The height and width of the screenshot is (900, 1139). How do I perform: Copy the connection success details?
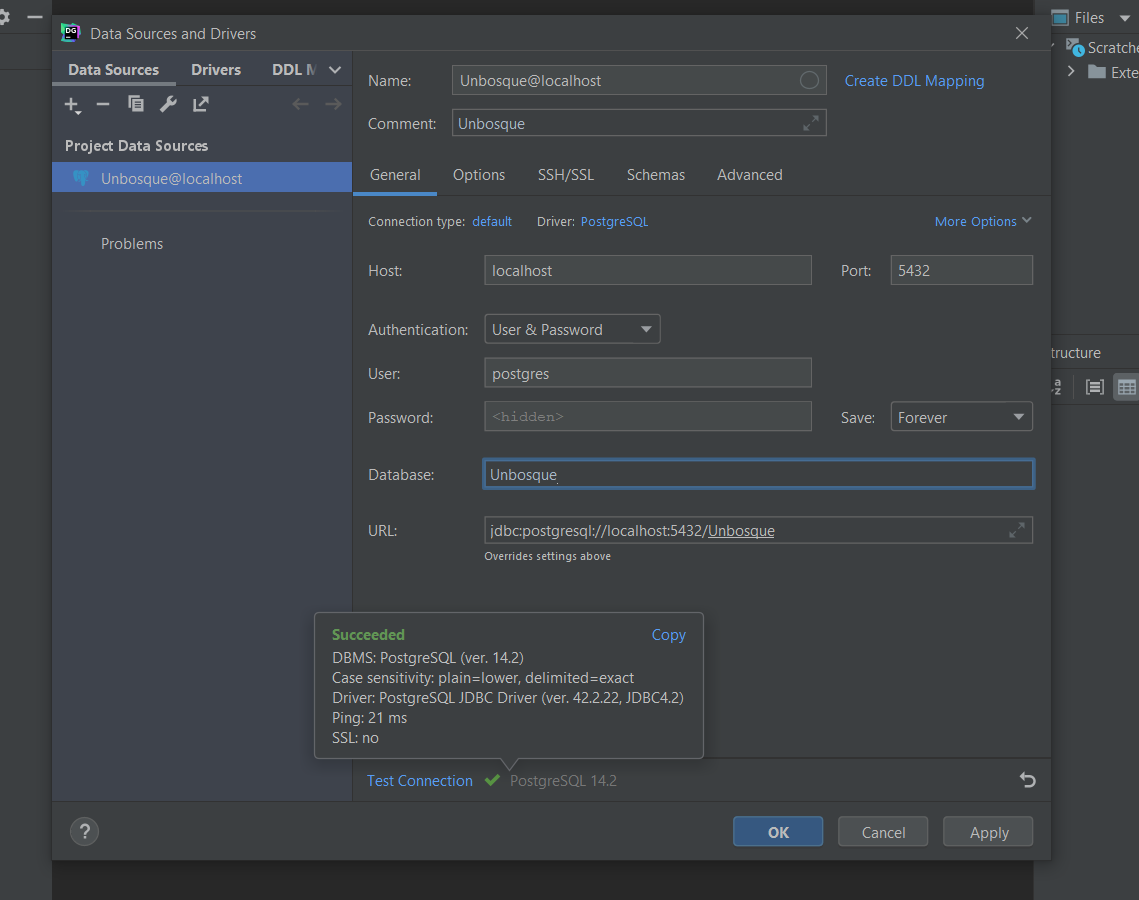coord(668,634)
